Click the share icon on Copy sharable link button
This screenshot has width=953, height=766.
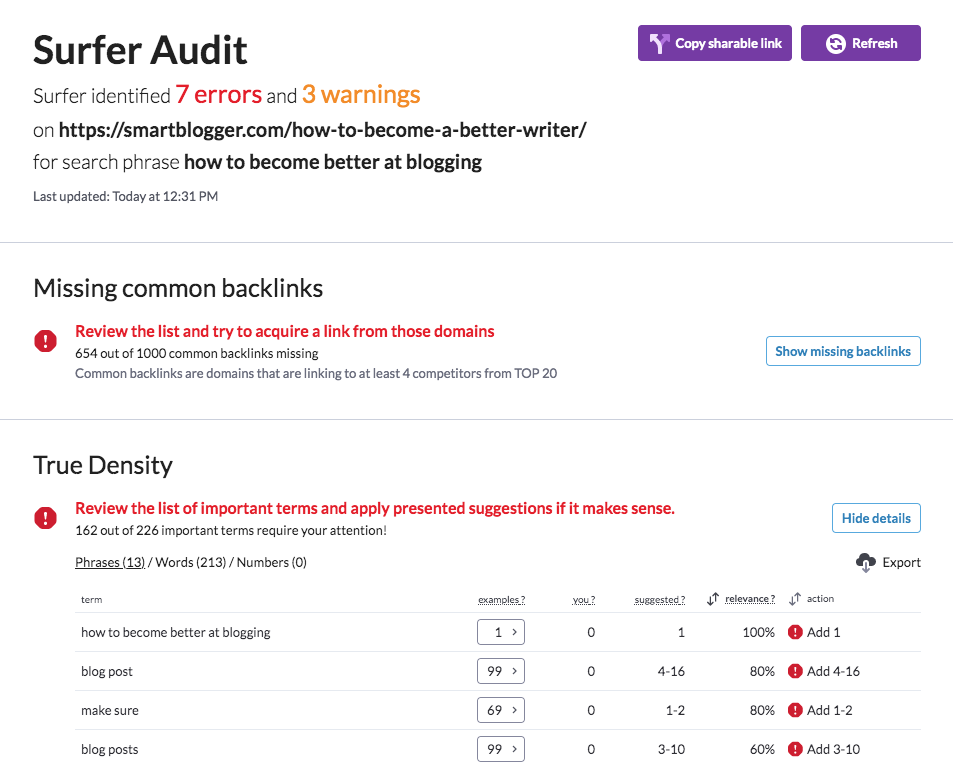[x=659, y=43]
